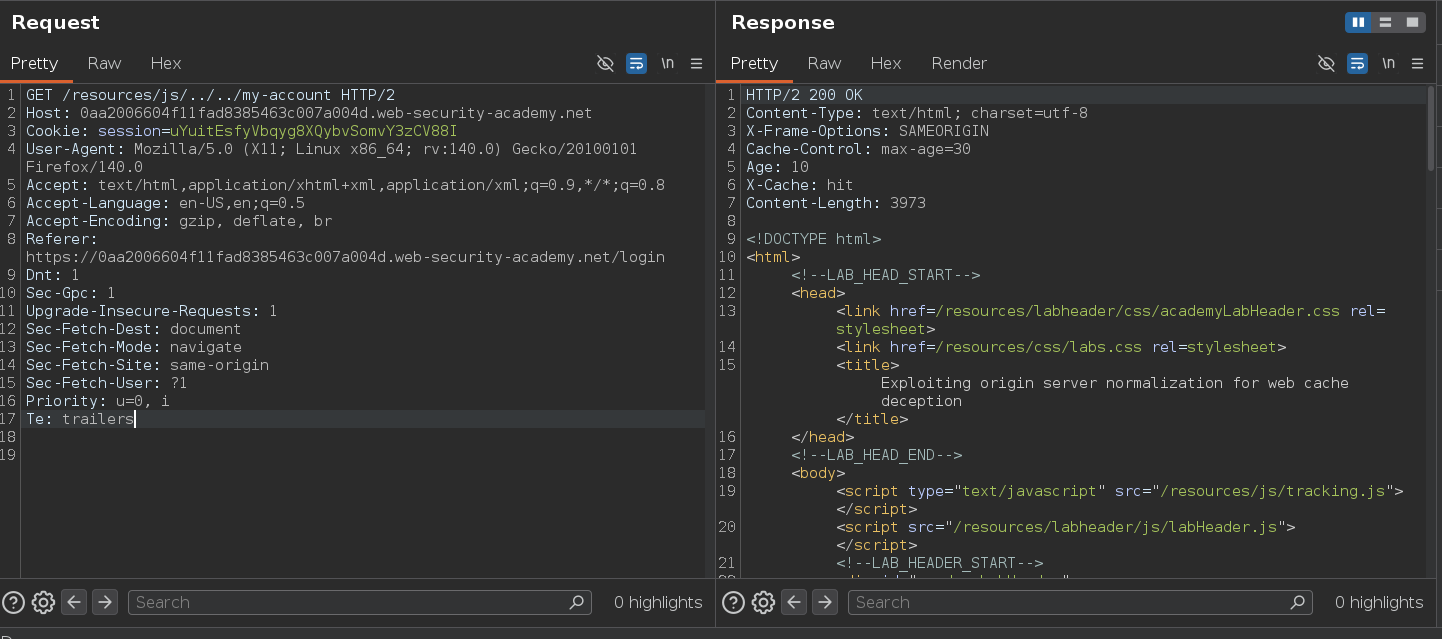Click the Sec-Fetch-Site: same-origin line

(x=147, y=365)
